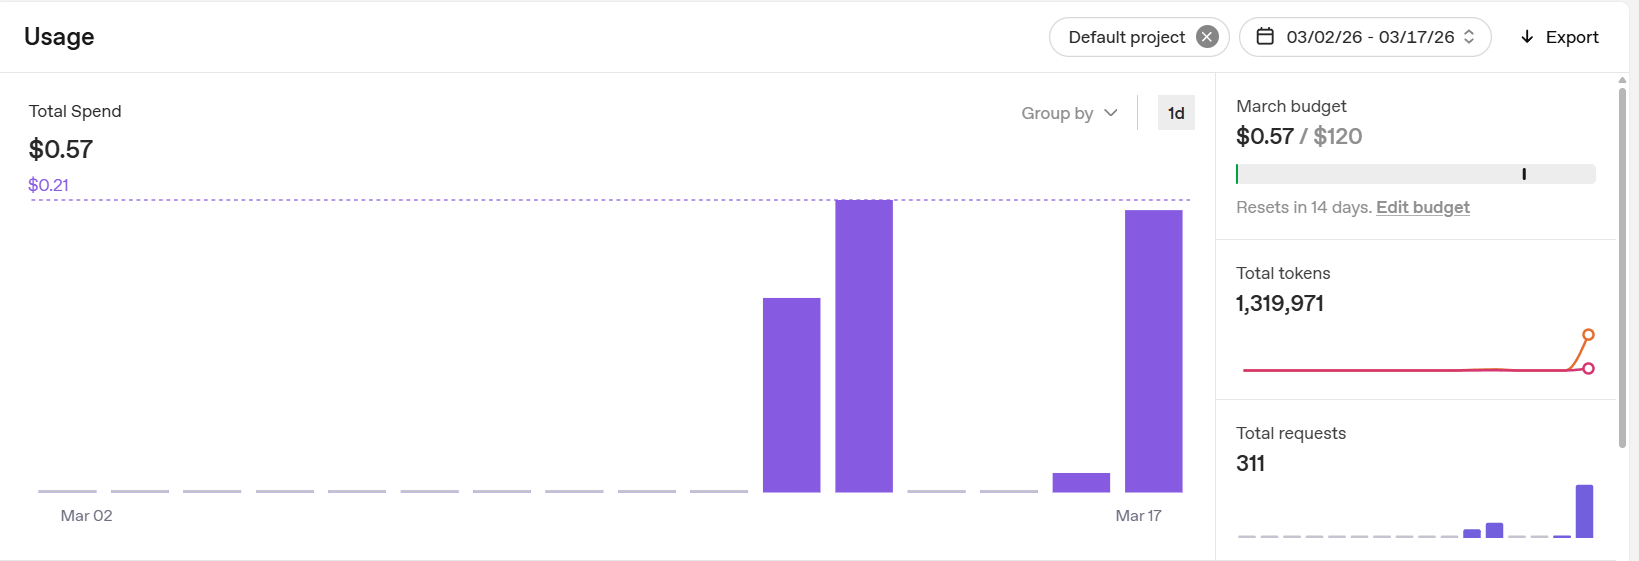Image resolution: width=1639 pixels, height=561 pixels.
Task: Export the usage data
Action: (x=1559, y=37)
